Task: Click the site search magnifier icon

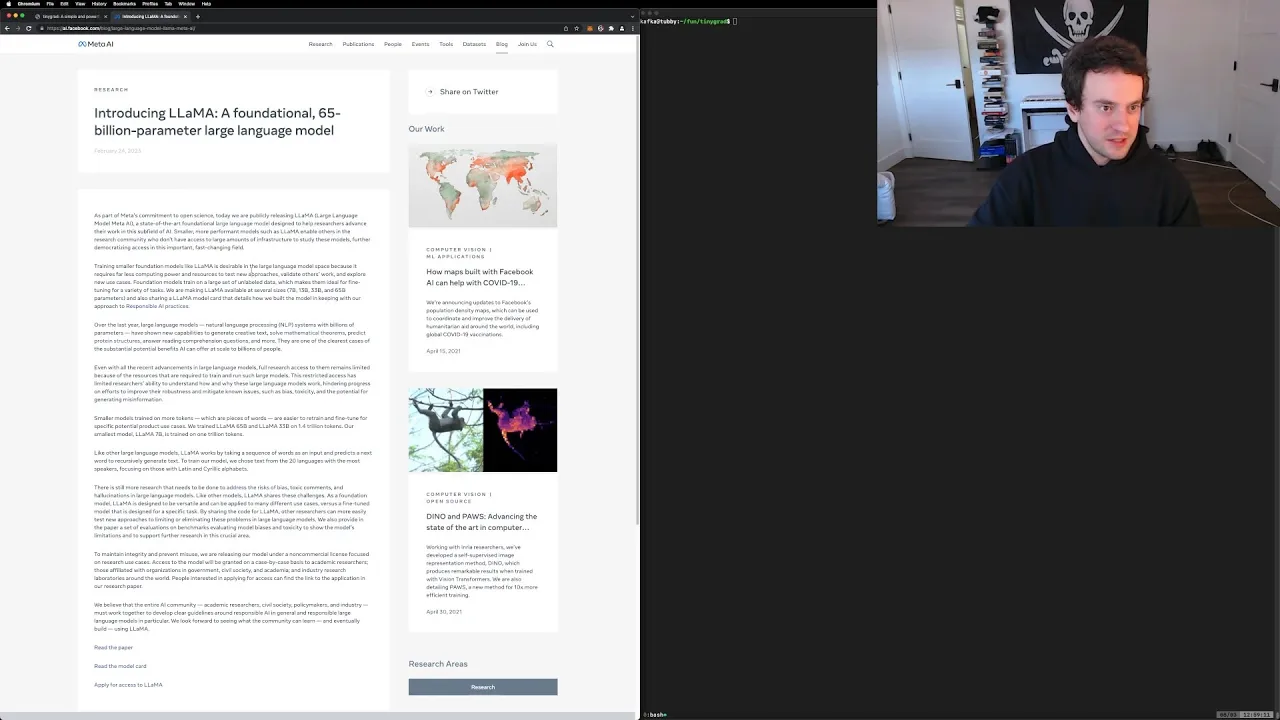Action: (550, 44)
